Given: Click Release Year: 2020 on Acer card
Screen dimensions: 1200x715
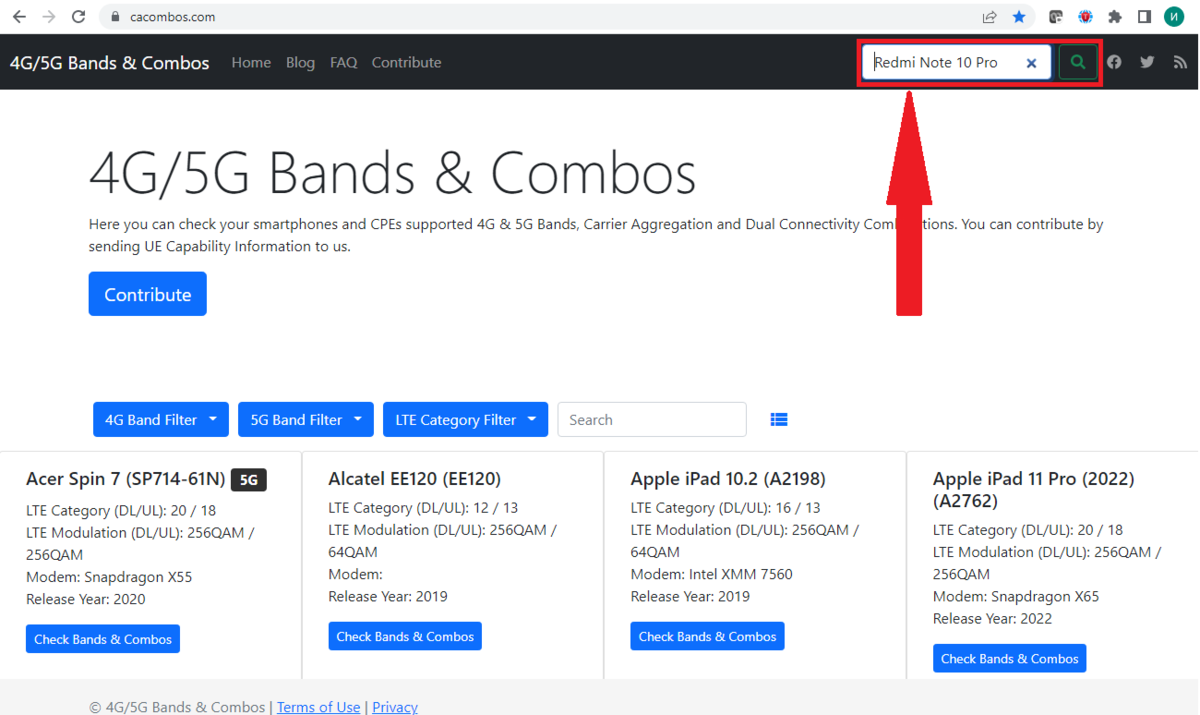Looking at the screenshot, I should click(x=86, y=599).
